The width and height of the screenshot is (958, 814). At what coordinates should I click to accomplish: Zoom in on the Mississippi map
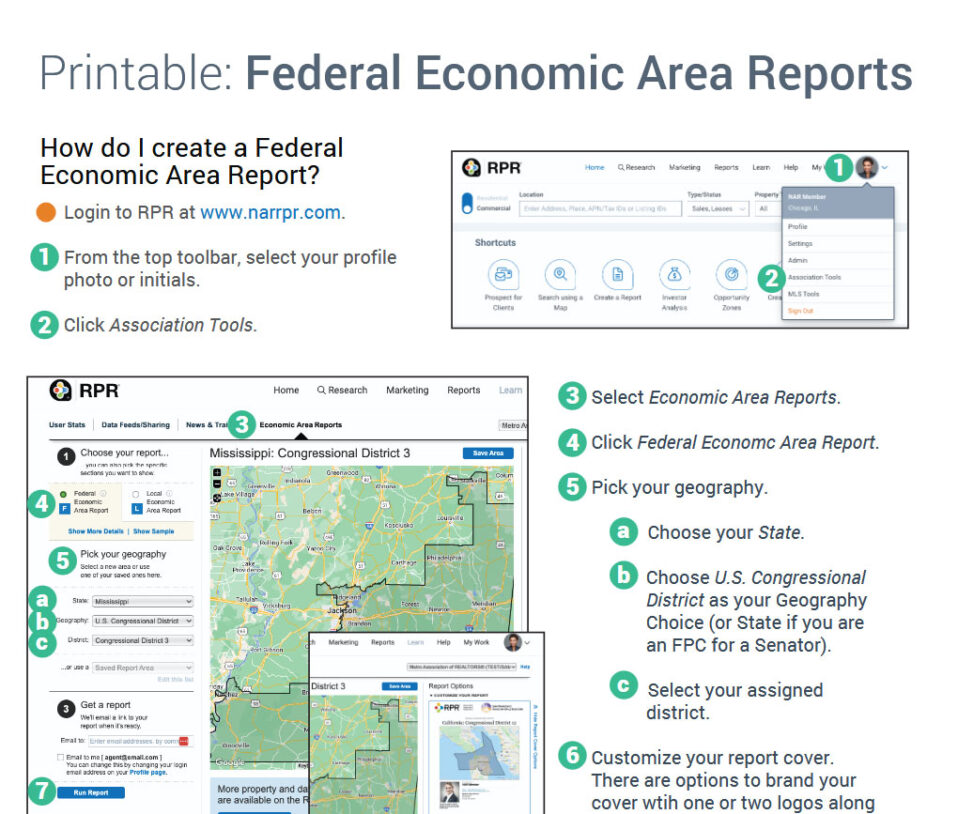(217, 470)
